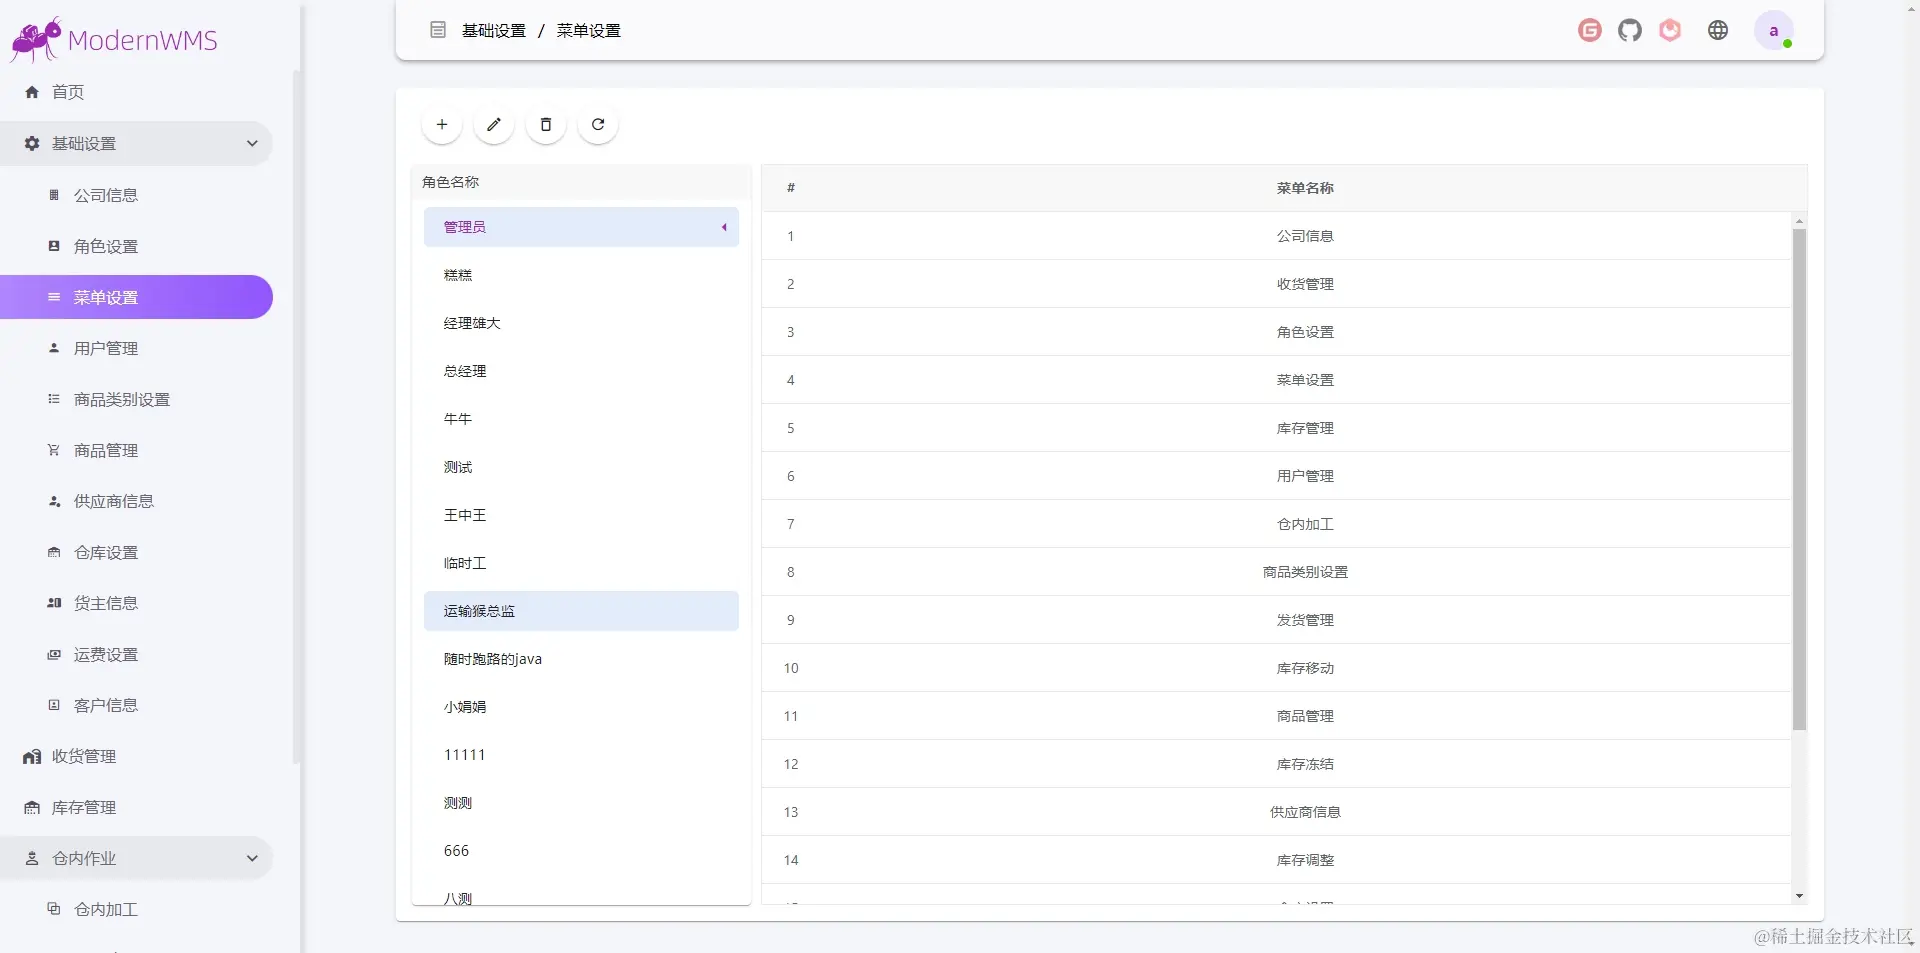This screenshot has width=1920, height=953.
Task: Open 仓内加工 in the sidebar
Action: [x=106, y=909]
